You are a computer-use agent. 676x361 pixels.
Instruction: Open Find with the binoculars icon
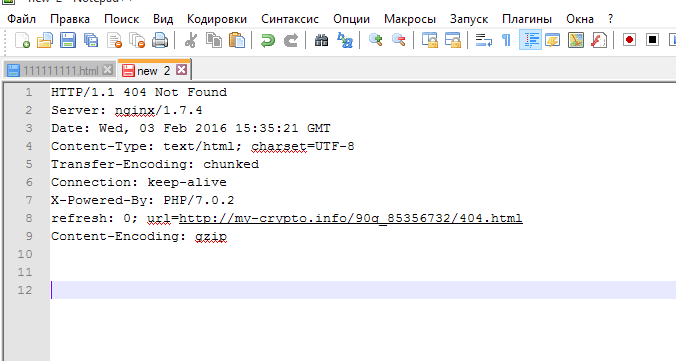click(322, 40)
